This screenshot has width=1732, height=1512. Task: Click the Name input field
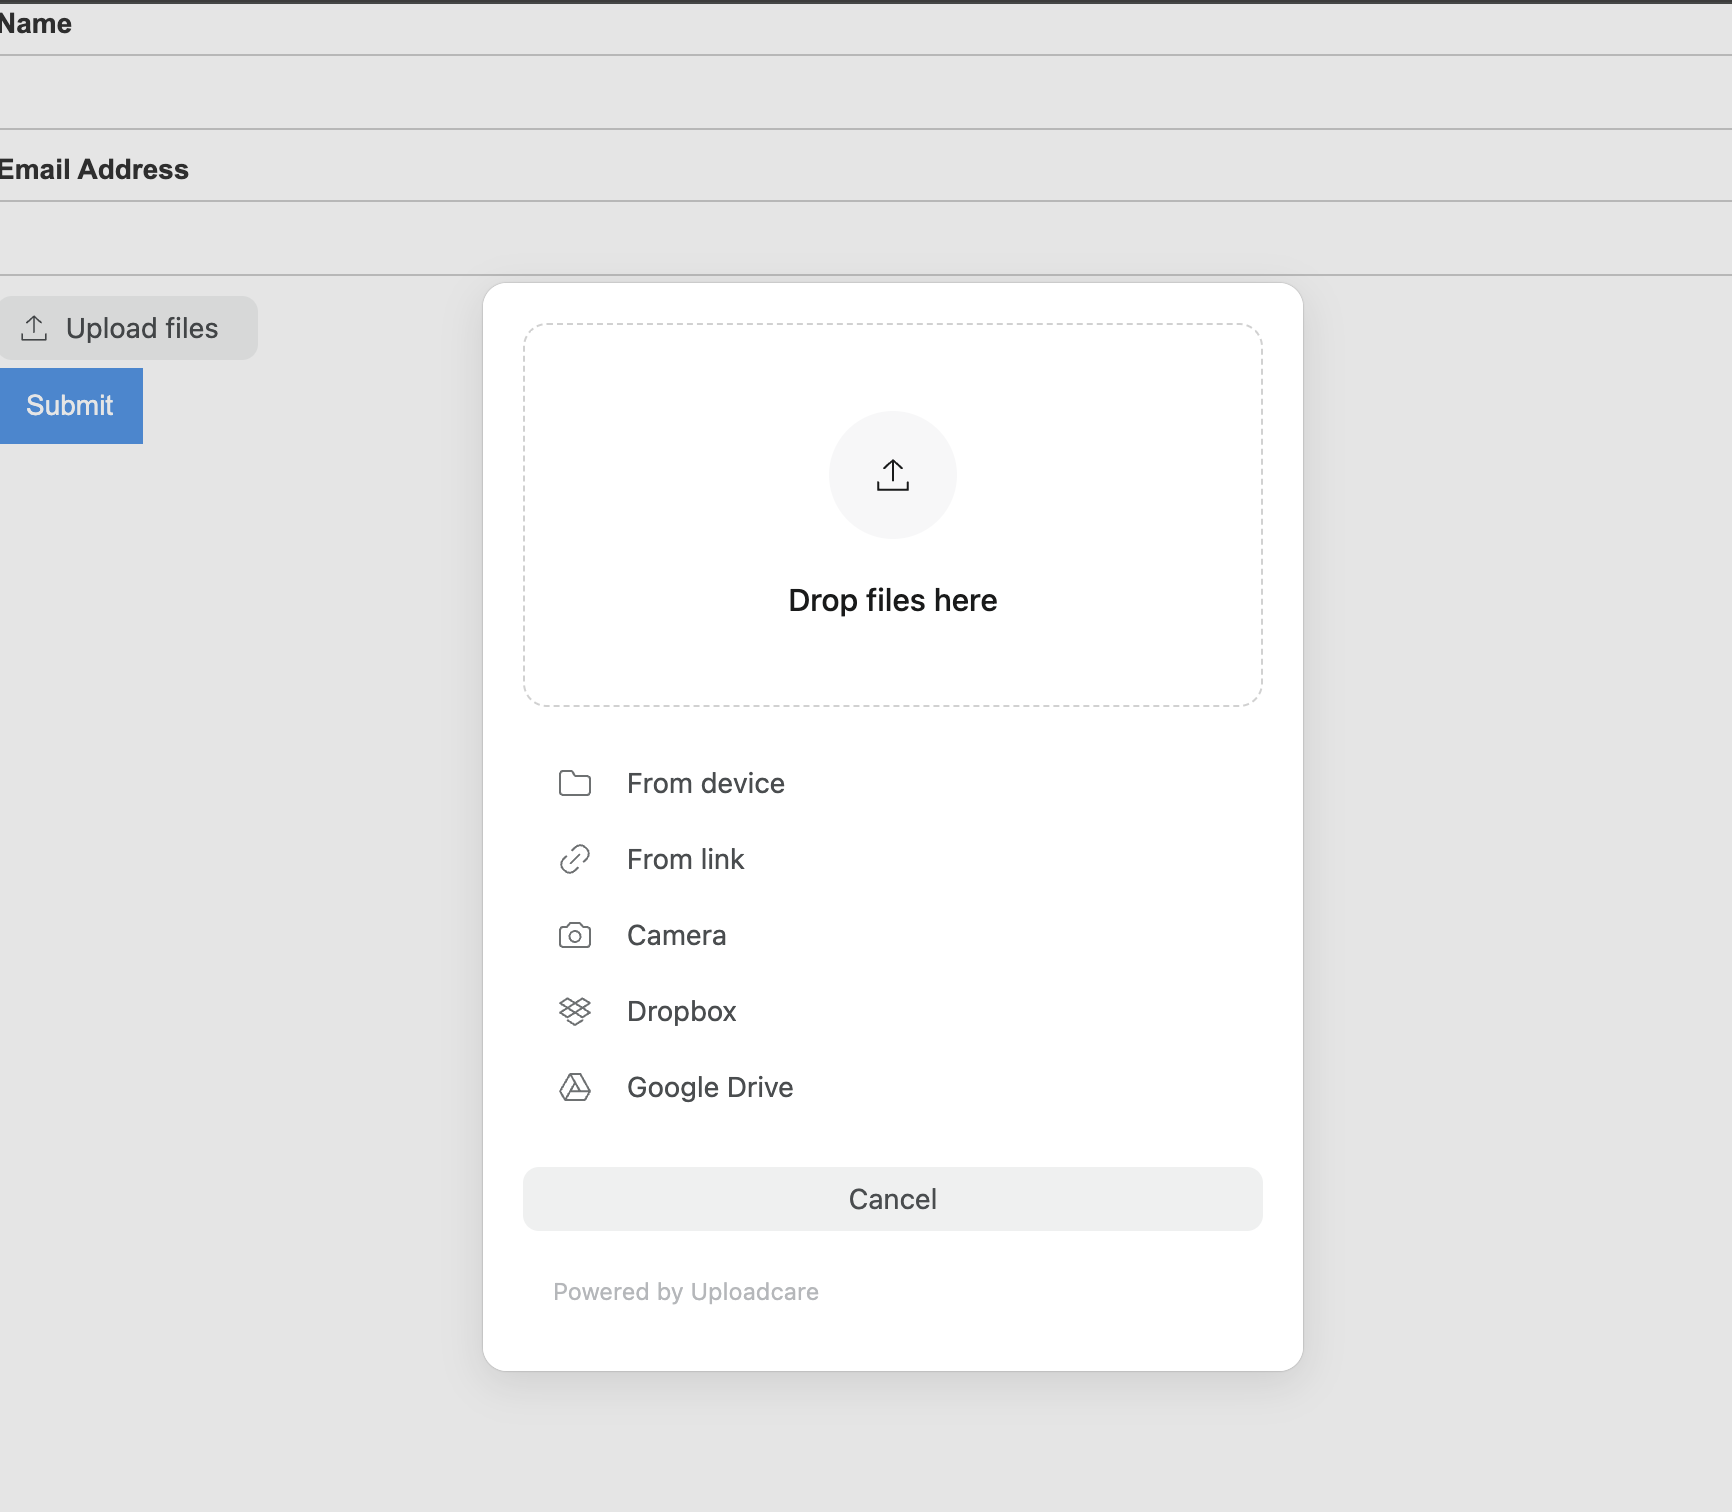(x=400, y=92)
